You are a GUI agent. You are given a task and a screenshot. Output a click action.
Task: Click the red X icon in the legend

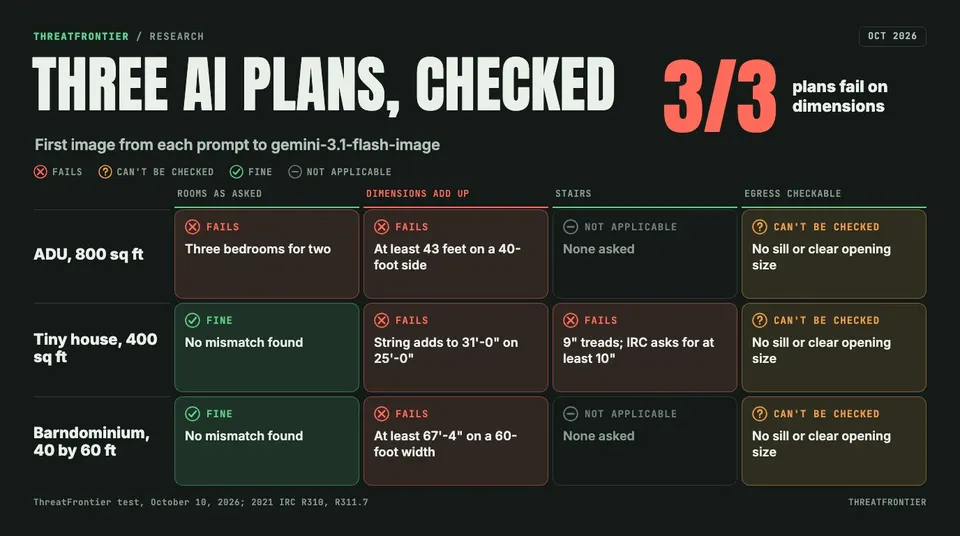pyautogui.click(x=40, y=172)
